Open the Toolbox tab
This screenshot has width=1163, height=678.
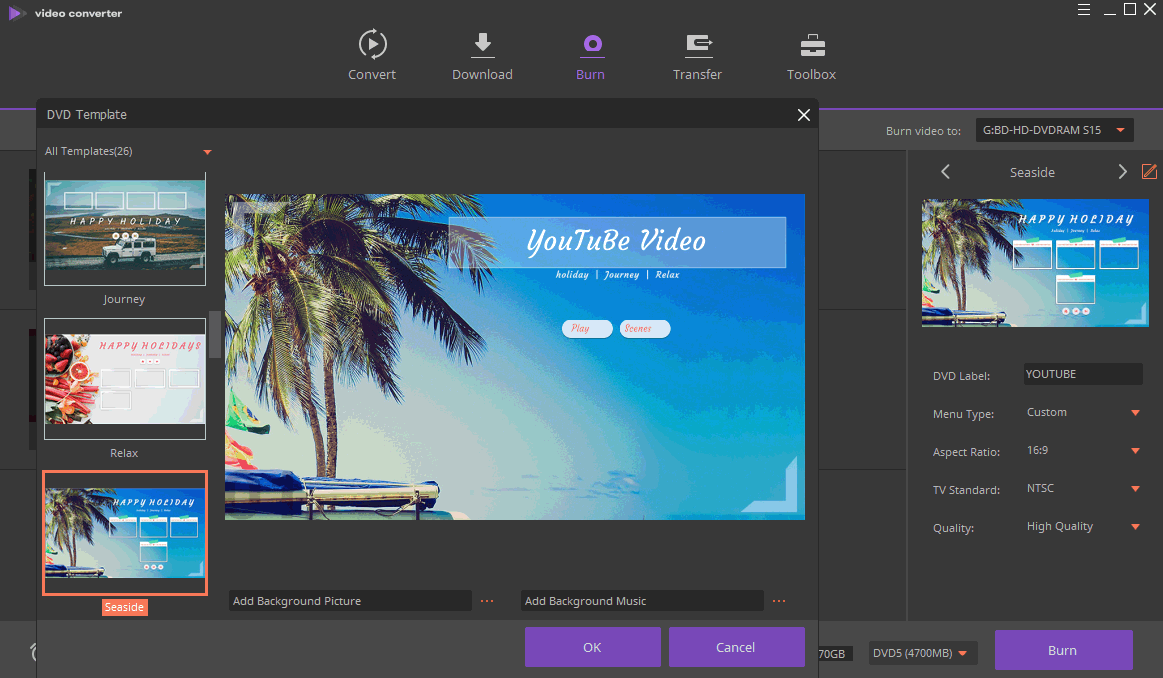(x=811, y=55)
